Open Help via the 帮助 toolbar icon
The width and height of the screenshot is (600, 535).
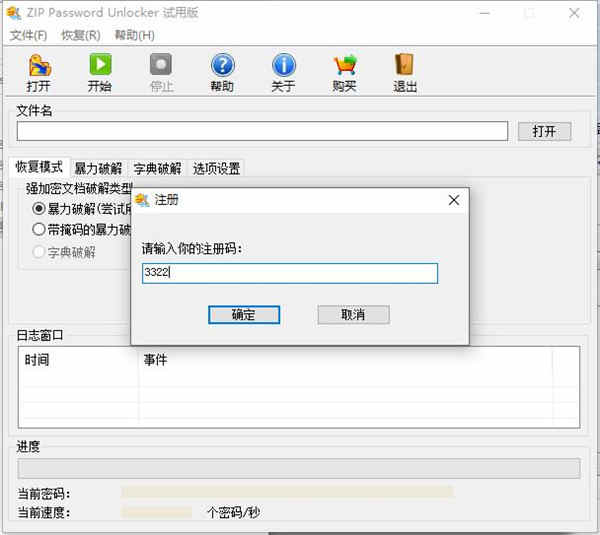(x=222, y=73)
